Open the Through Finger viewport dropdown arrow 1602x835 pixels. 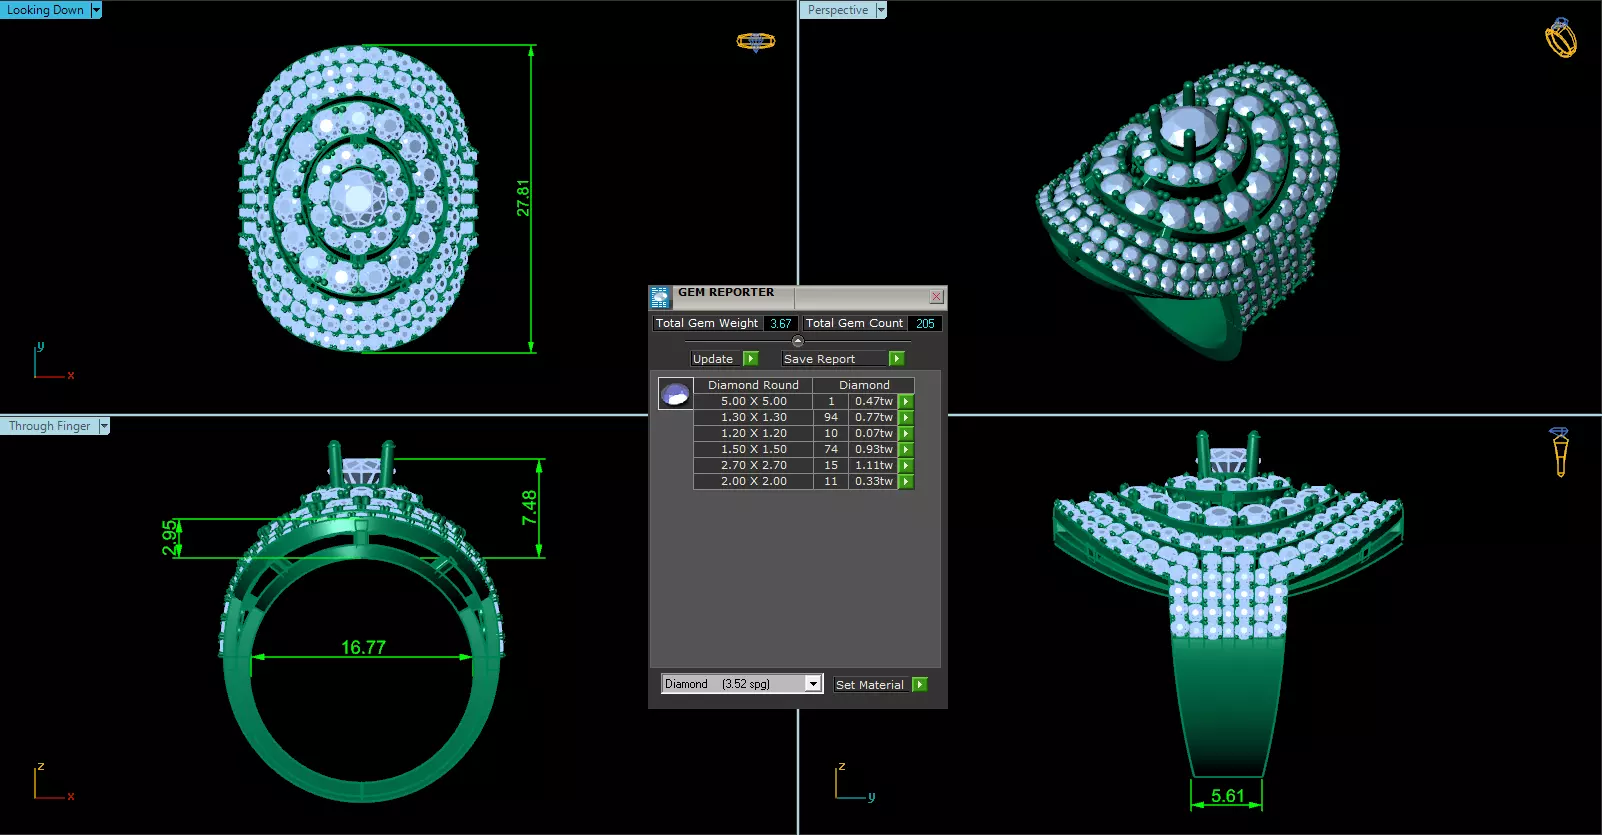(104, 426)
